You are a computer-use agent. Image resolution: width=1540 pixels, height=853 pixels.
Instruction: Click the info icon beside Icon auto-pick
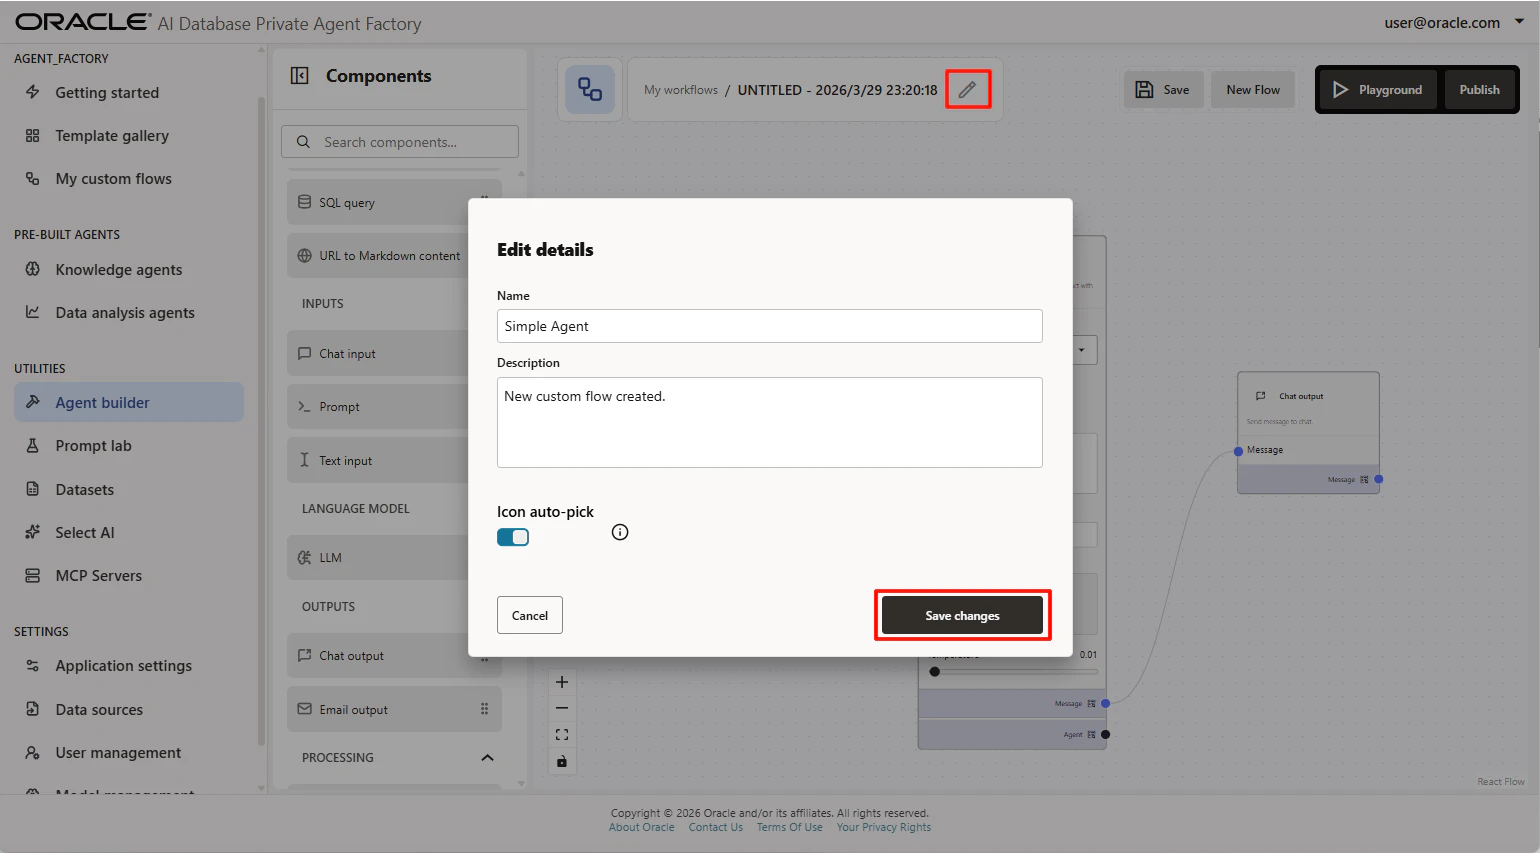620,532
